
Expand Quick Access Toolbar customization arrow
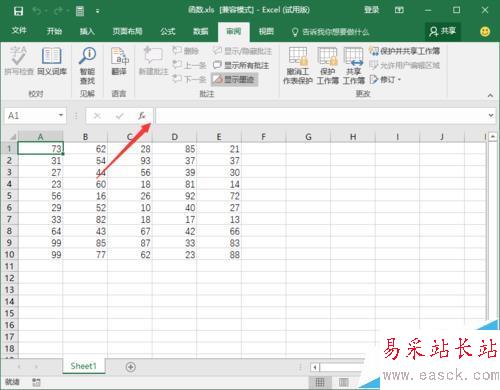point(97,12)
